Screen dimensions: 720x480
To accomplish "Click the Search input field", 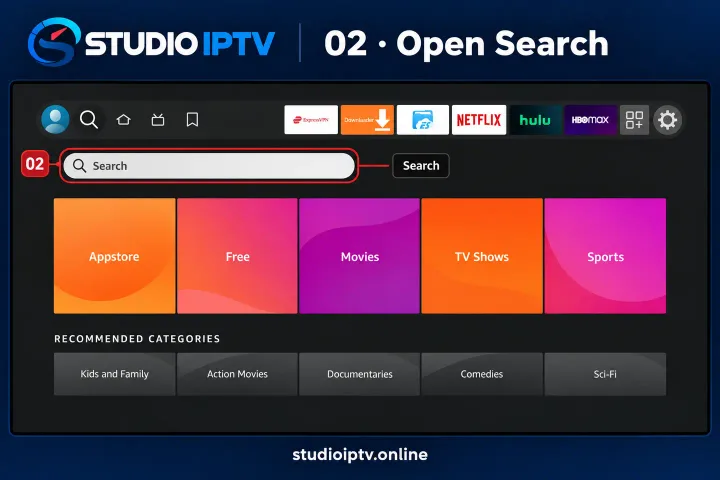I will (209, 166).
